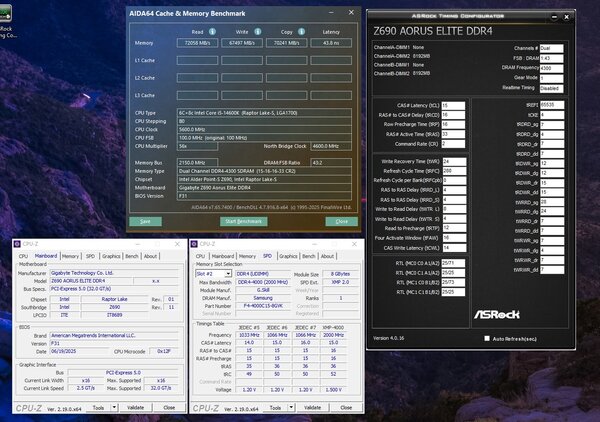Open Bench tab in left CPU-Z window
This screenshot has height=422, width=600.
tap(132, 256)
